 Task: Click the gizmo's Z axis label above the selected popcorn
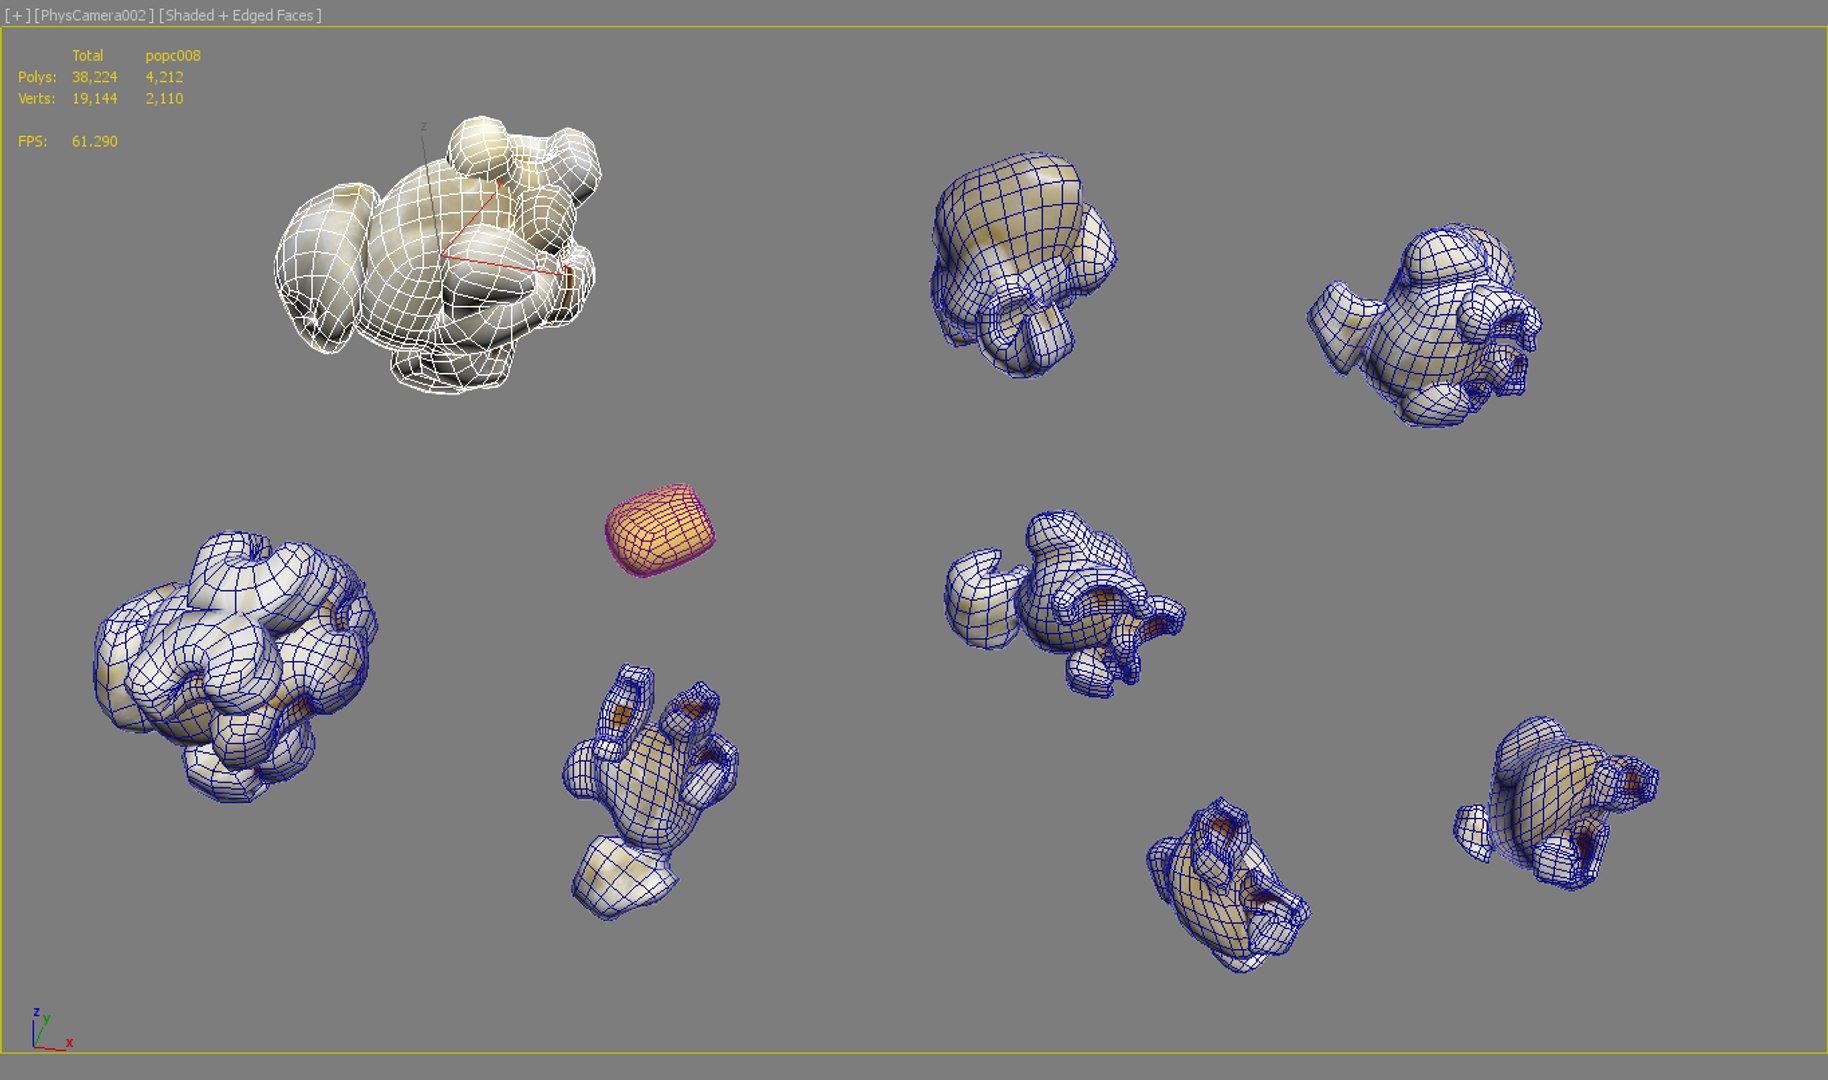(x=424, y=126)
